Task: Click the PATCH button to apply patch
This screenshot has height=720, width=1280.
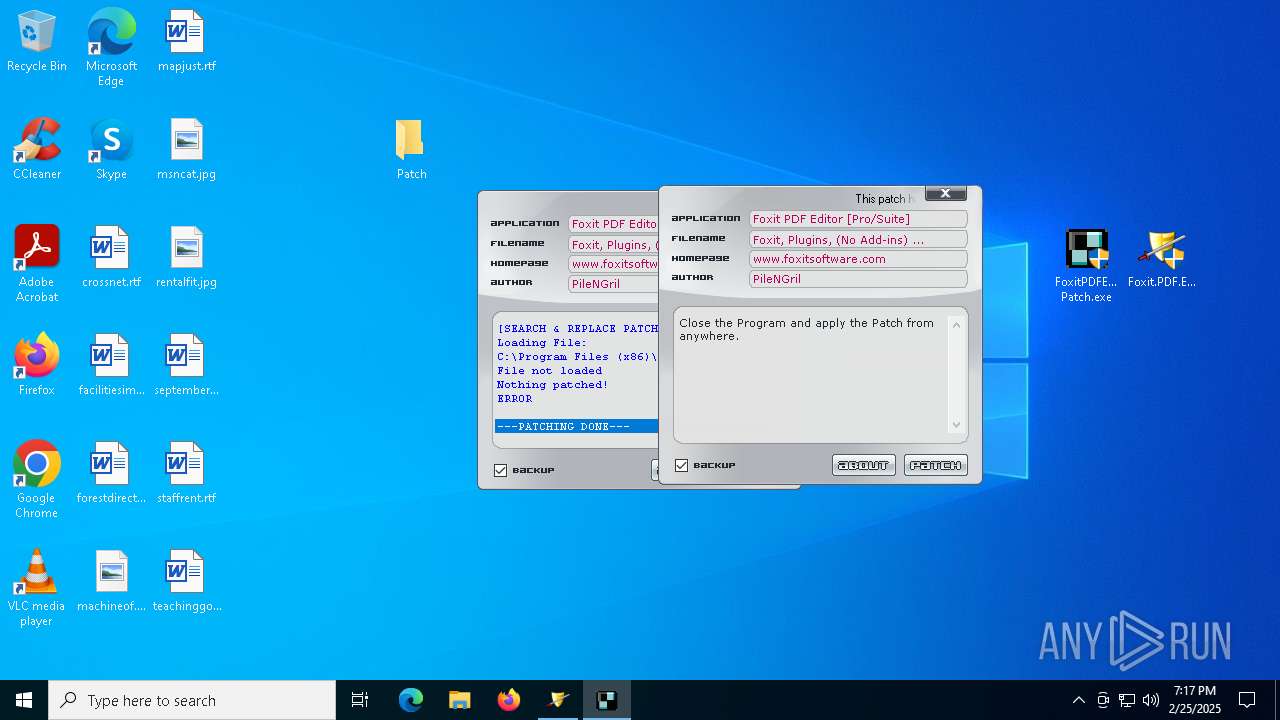Action: [936, 465]
